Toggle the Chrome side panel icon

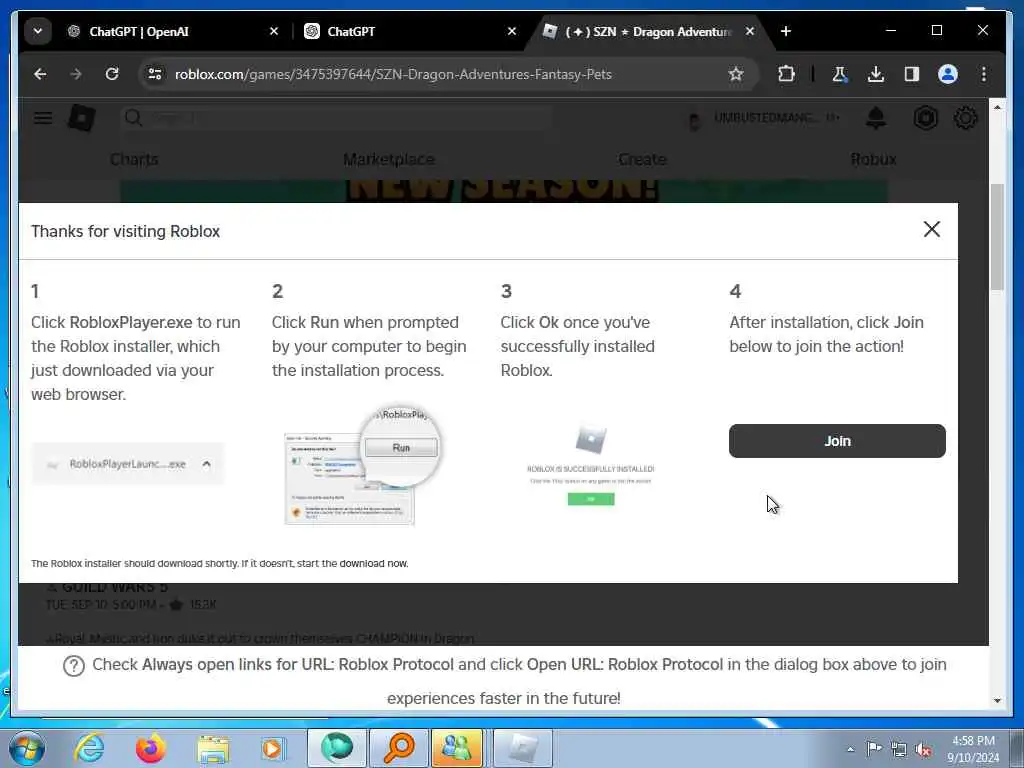point(912,74)
